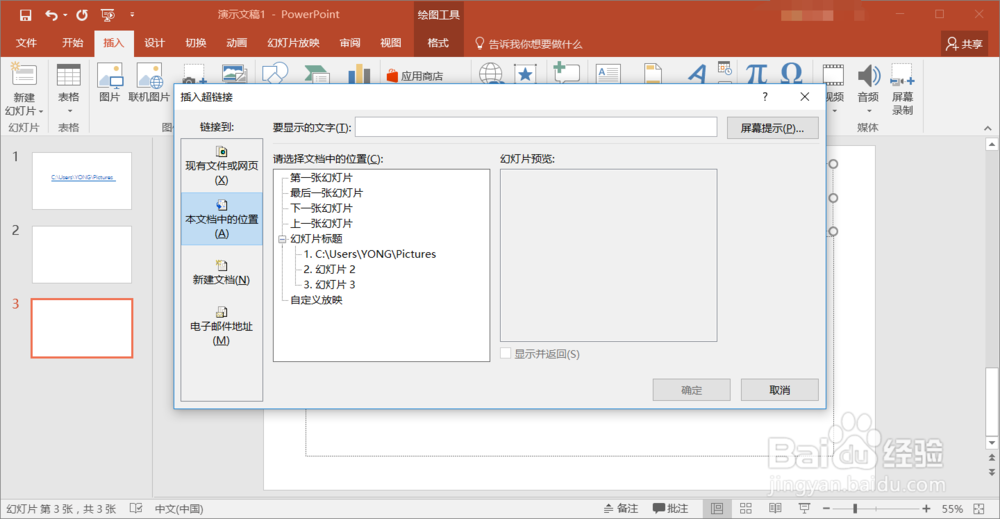Select 上一张幻灯片 in the tree
Screen dimensions: 1000x519
[x=321, y=223]
